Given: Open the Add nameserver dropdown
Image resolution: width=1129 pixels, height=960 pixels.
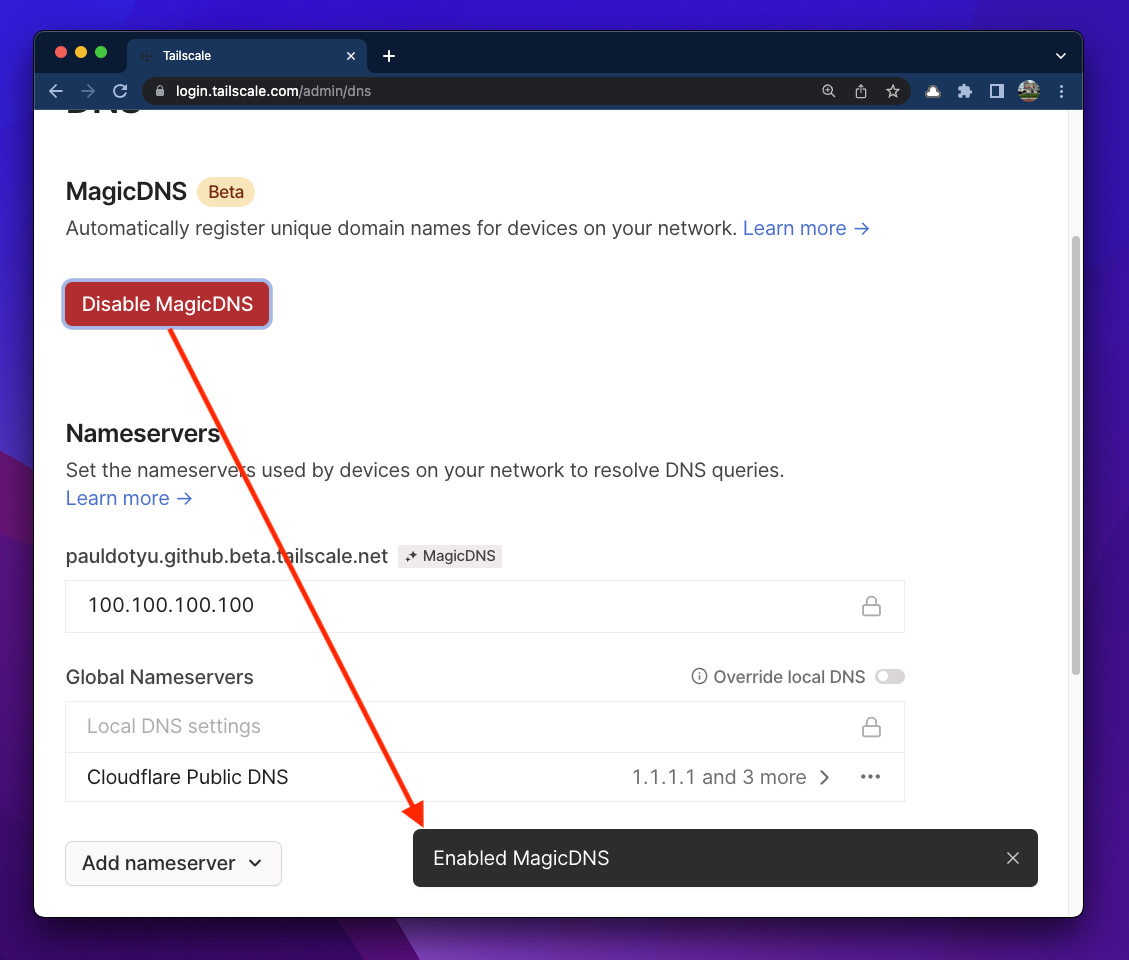Looking at the screenshot, I should 173,863.
